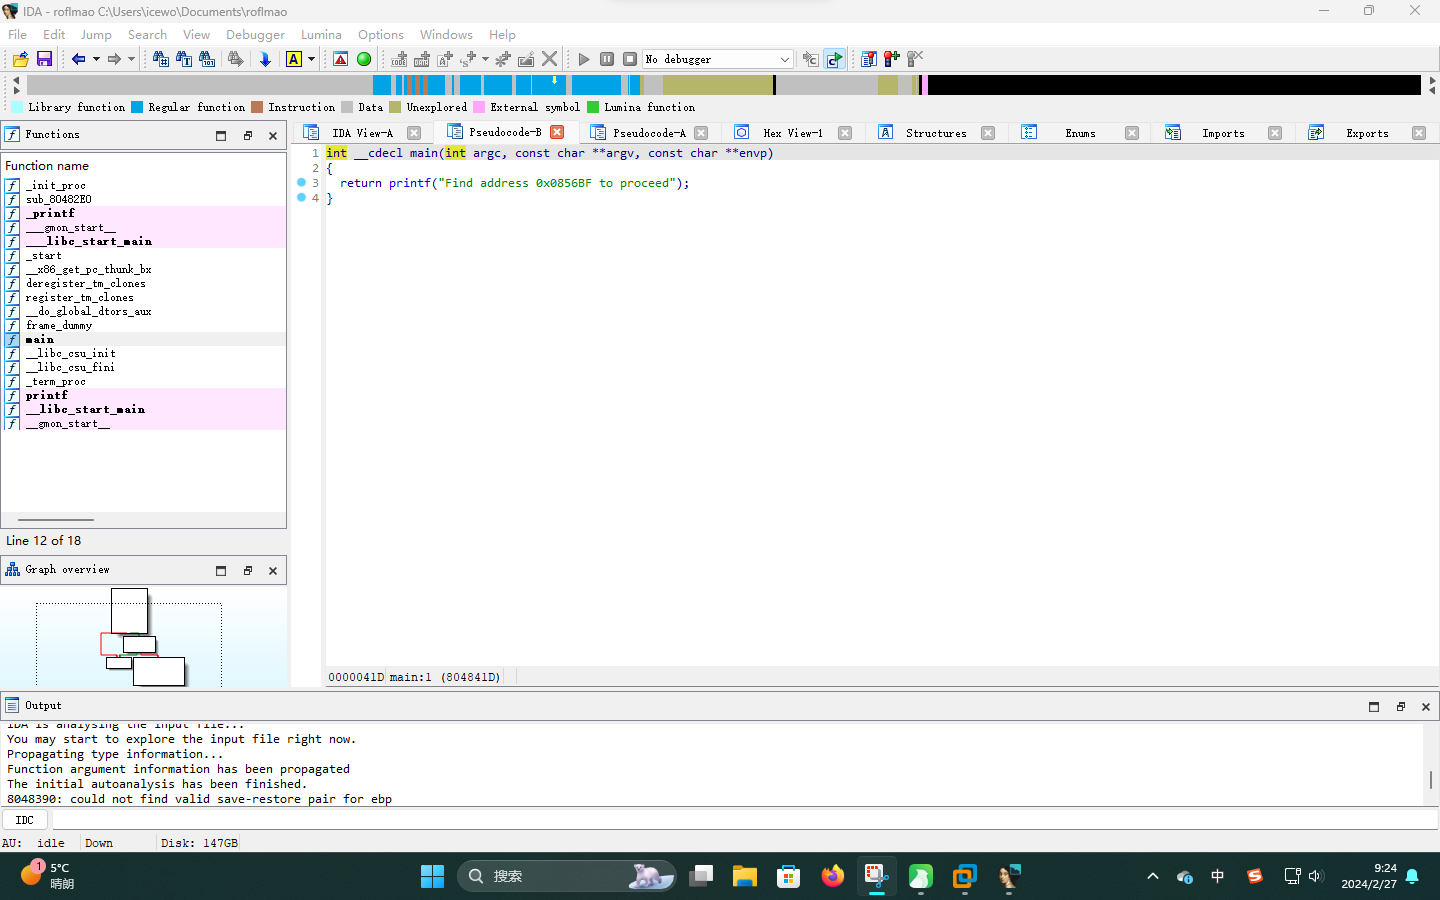Jump back with the blue left arrow

click(78, 59)
